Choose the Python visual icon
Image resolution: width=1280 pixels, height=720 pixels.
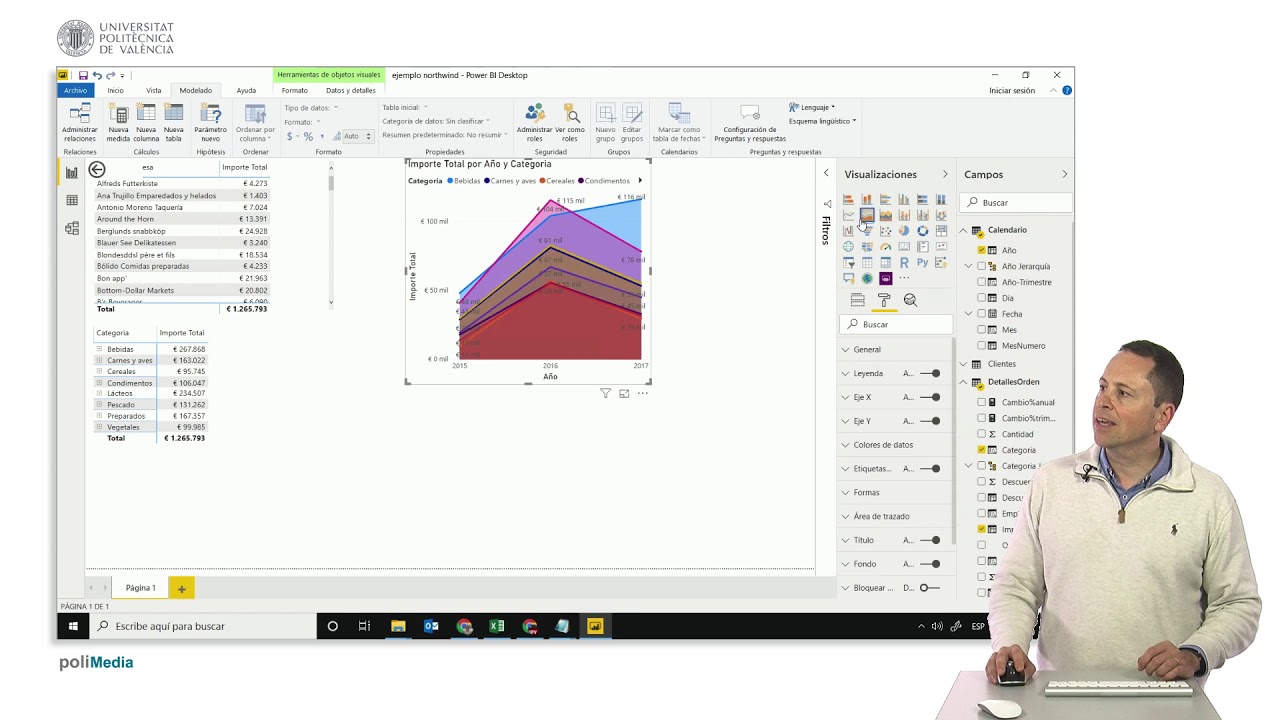[923, 262]
